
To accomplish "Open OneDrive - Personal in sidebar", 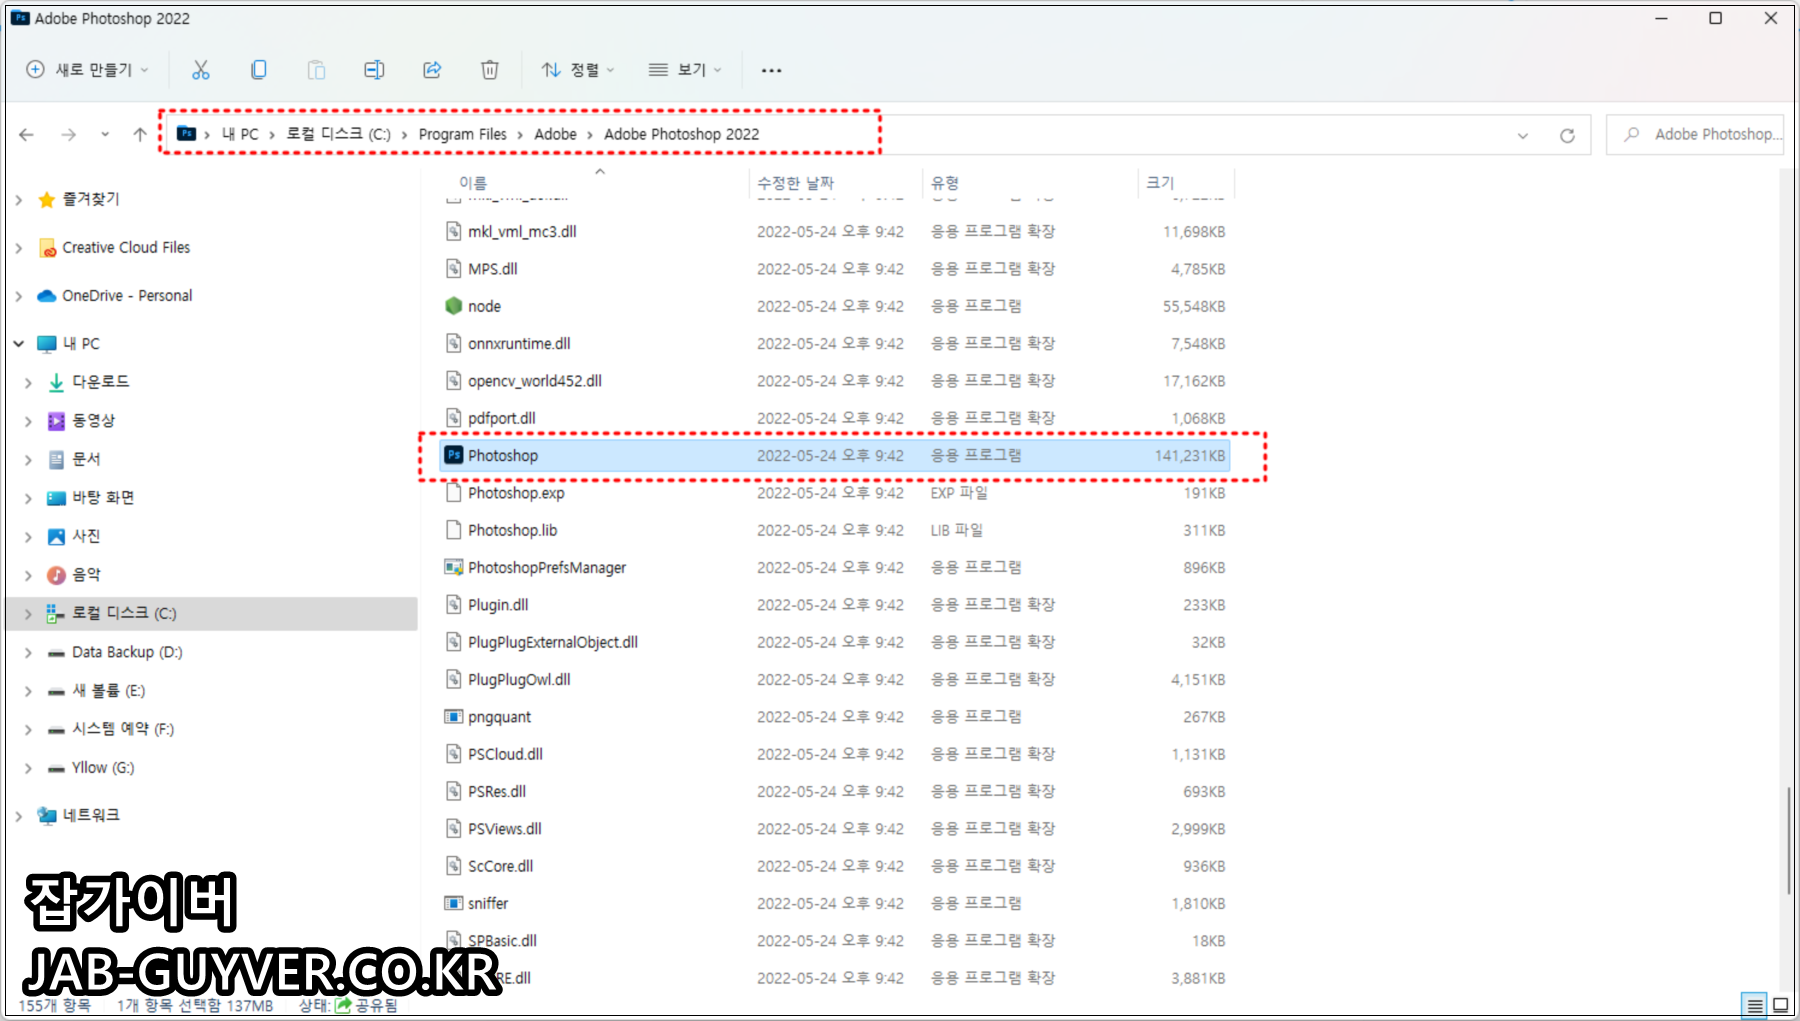I will [x=127, y=295].
